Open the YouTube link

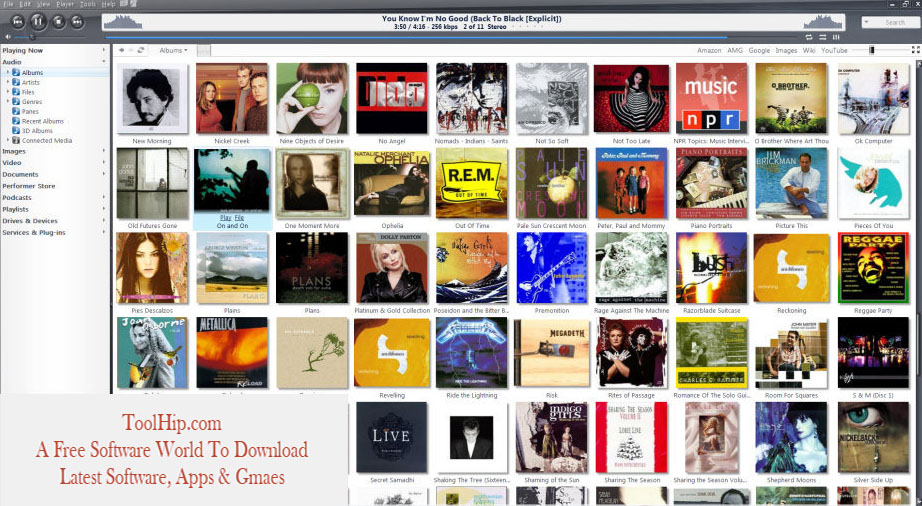click(x=834, y=51)
